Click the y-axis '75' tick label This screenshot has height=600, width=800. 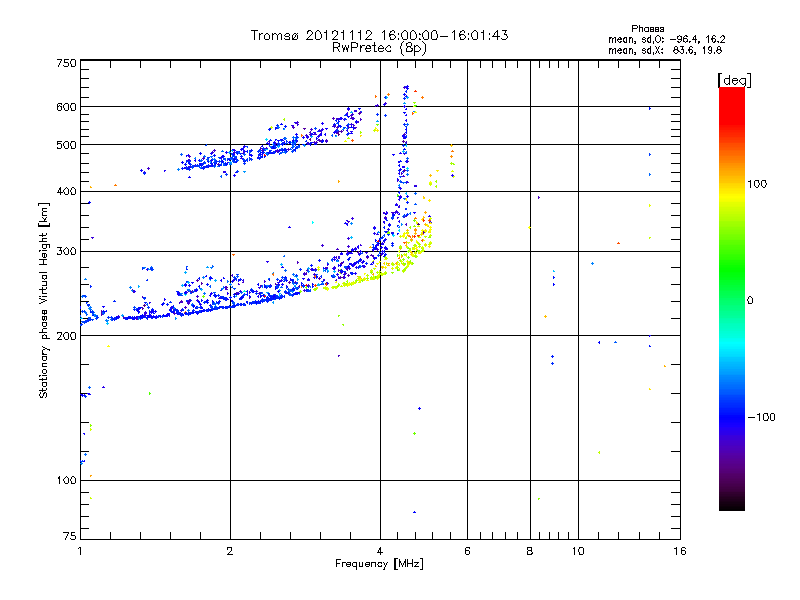[x=70, y=536]
